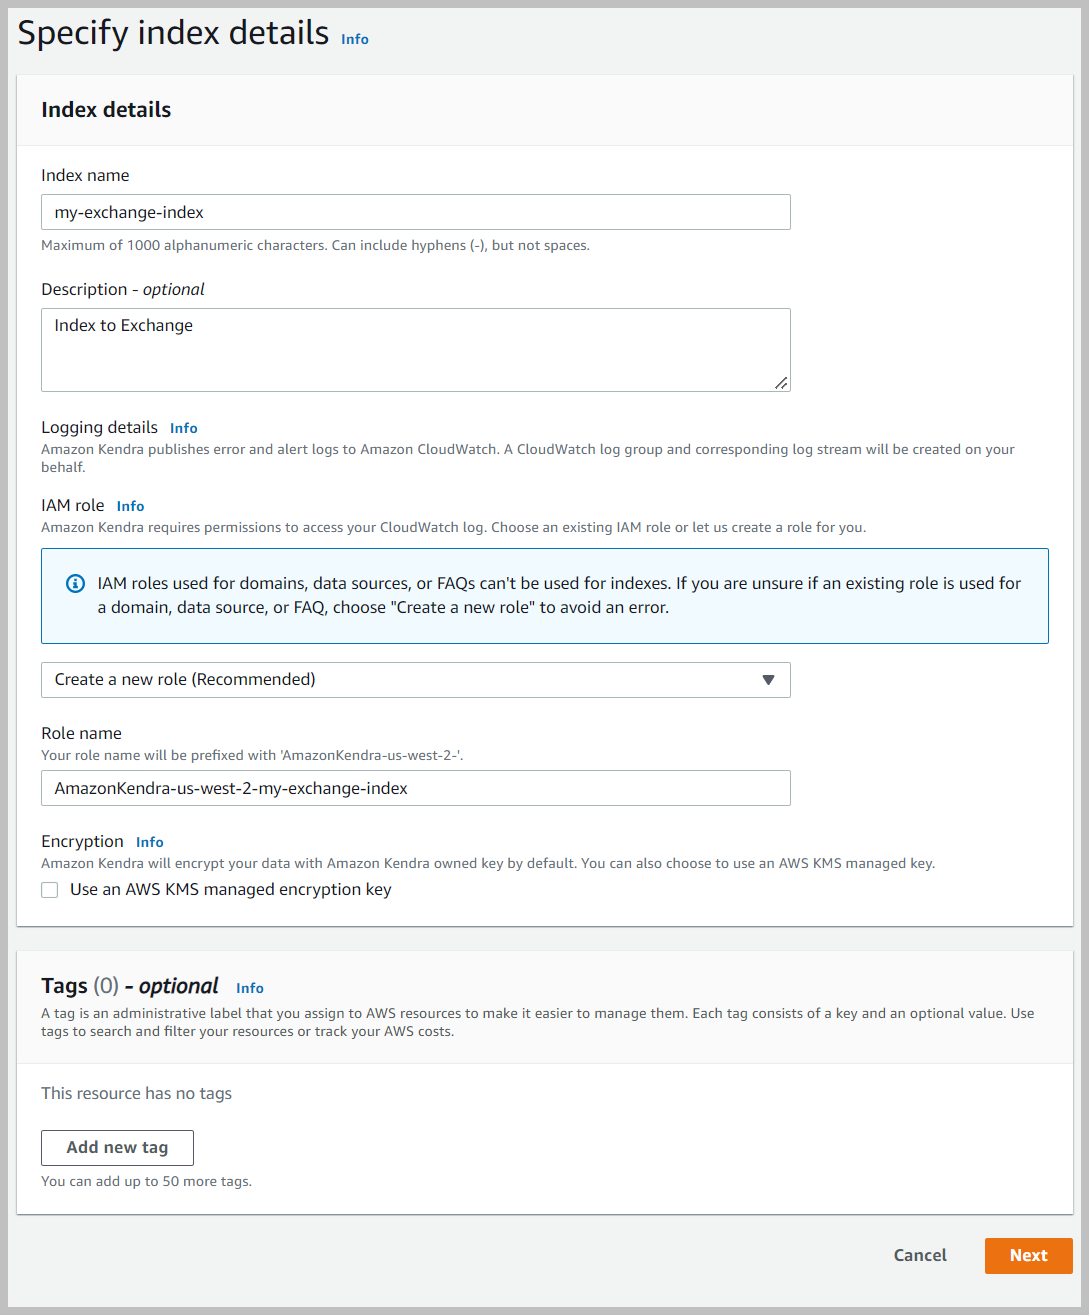Click the IAM roles warning notice text
The width and height of the screenshot is (1089, 1315).
click(x=558, y=595)
